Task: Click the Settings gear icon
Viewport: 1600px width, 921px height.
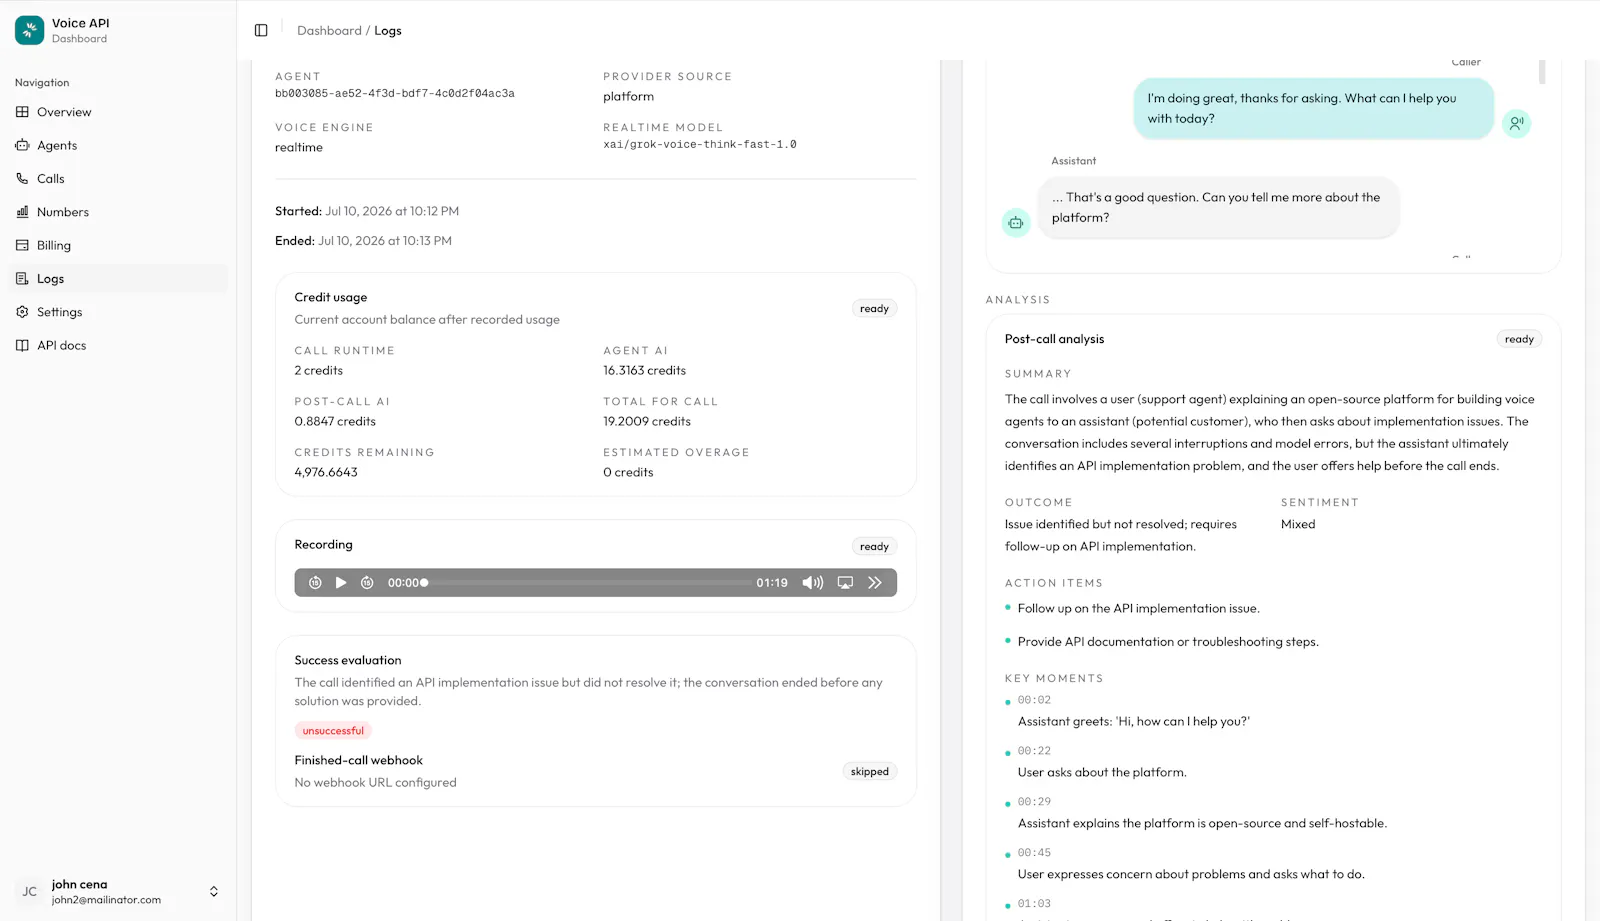Action: point(22,312)
